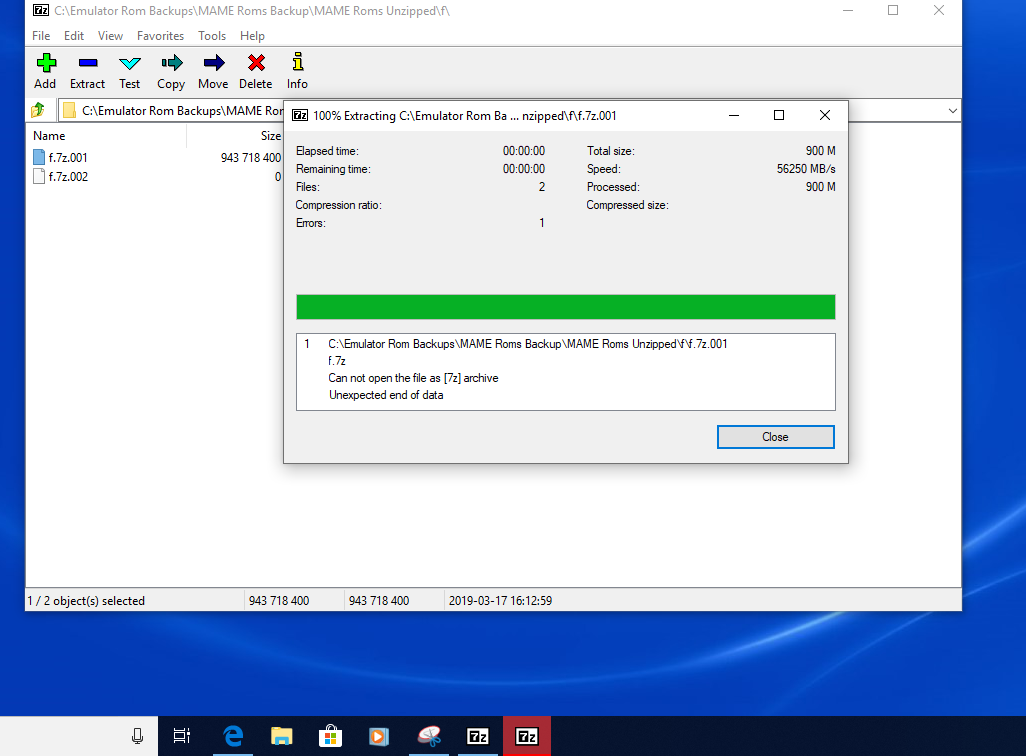
Task: Click the Add toolbar icon
Action: [x=45, y=71]
